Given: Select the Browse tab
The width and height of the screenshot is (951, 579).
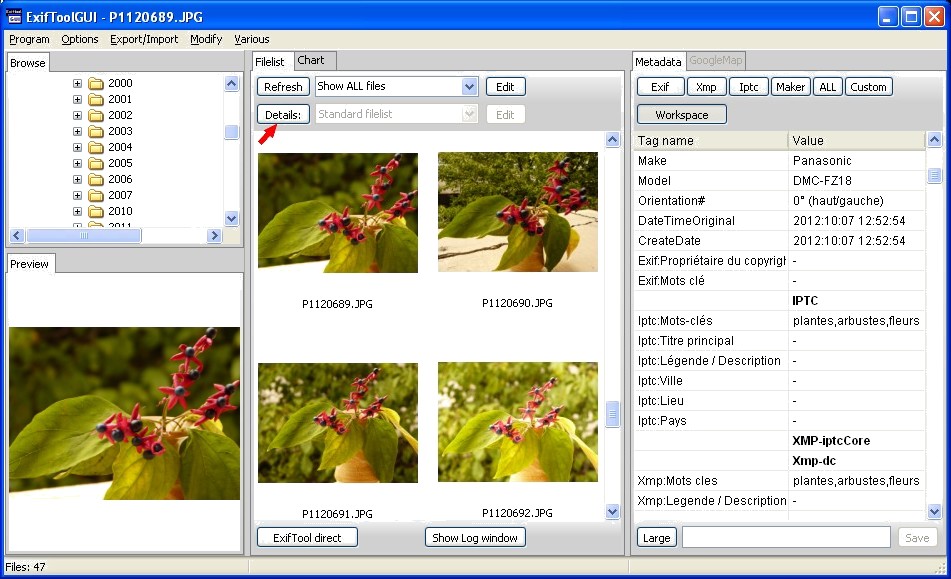Looking at the screenshot, I should (x=28, y=63).
